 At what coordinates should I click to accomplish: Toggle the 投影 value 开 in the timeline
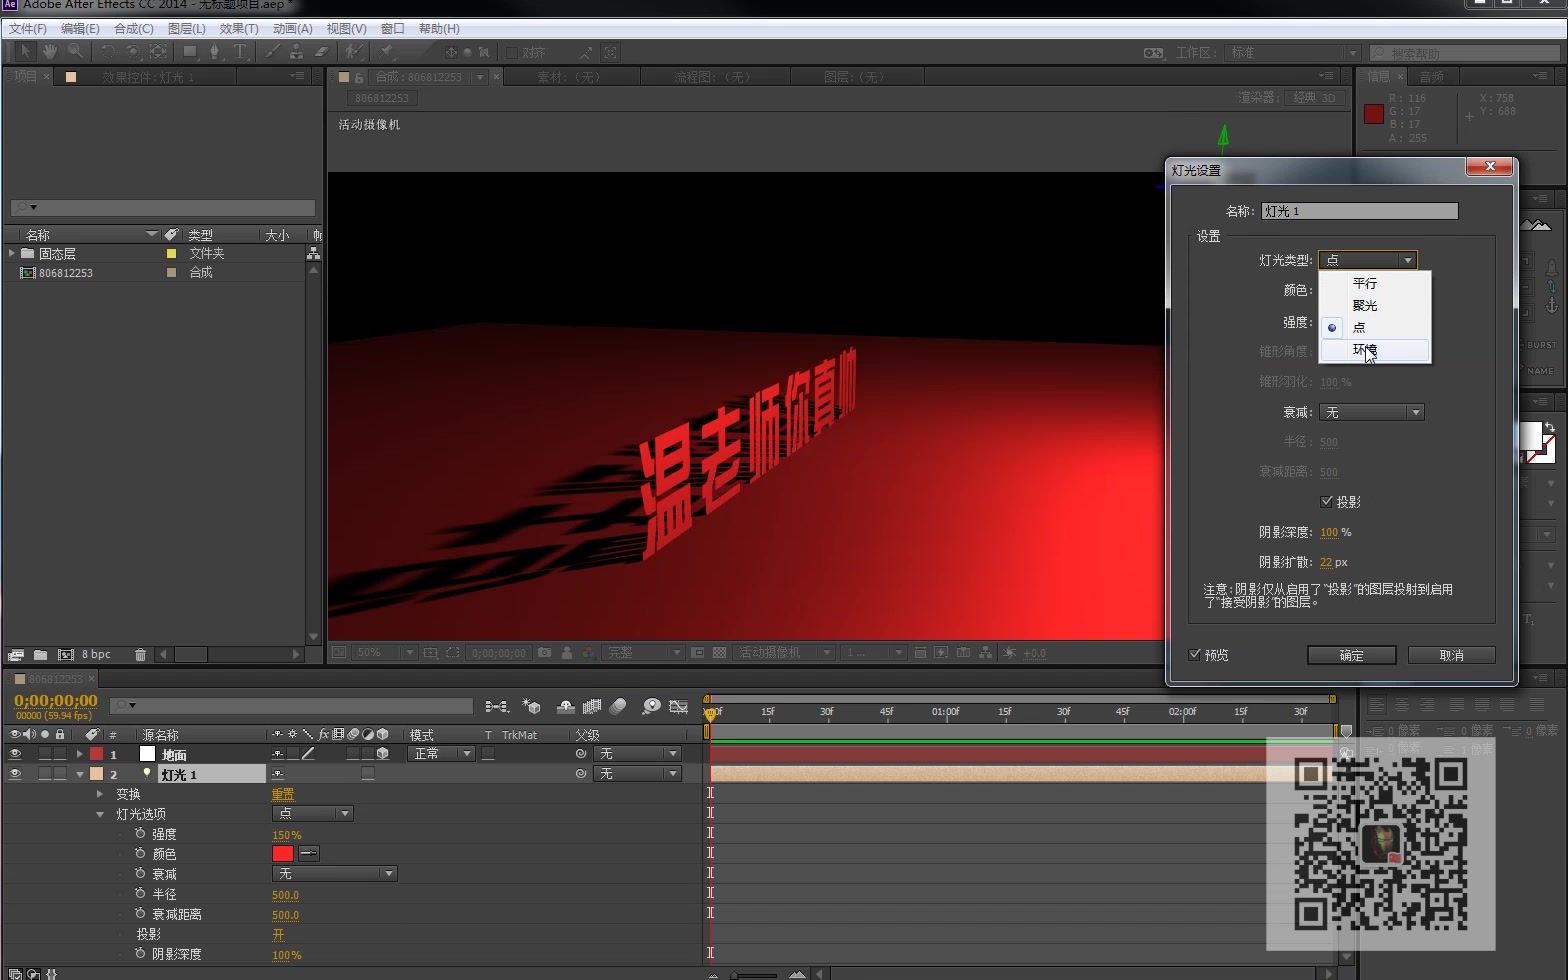(x=278, y=934)
